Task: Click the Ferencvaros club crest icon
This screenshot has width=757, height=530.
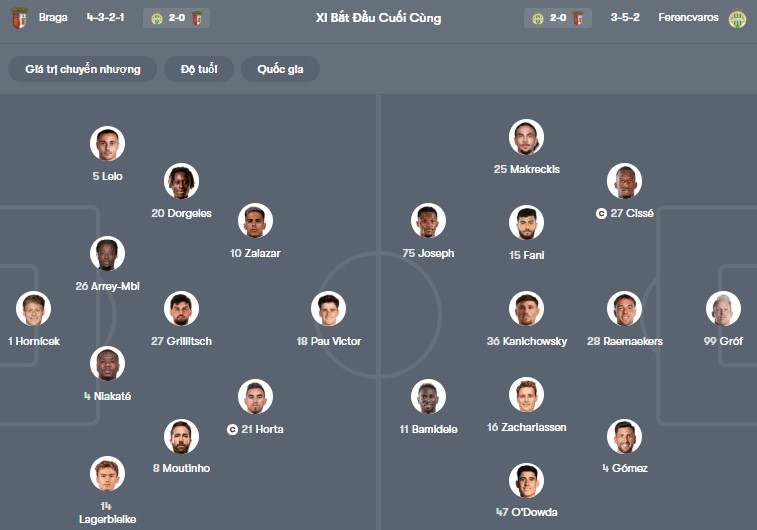Action: (x=737, y=18)
